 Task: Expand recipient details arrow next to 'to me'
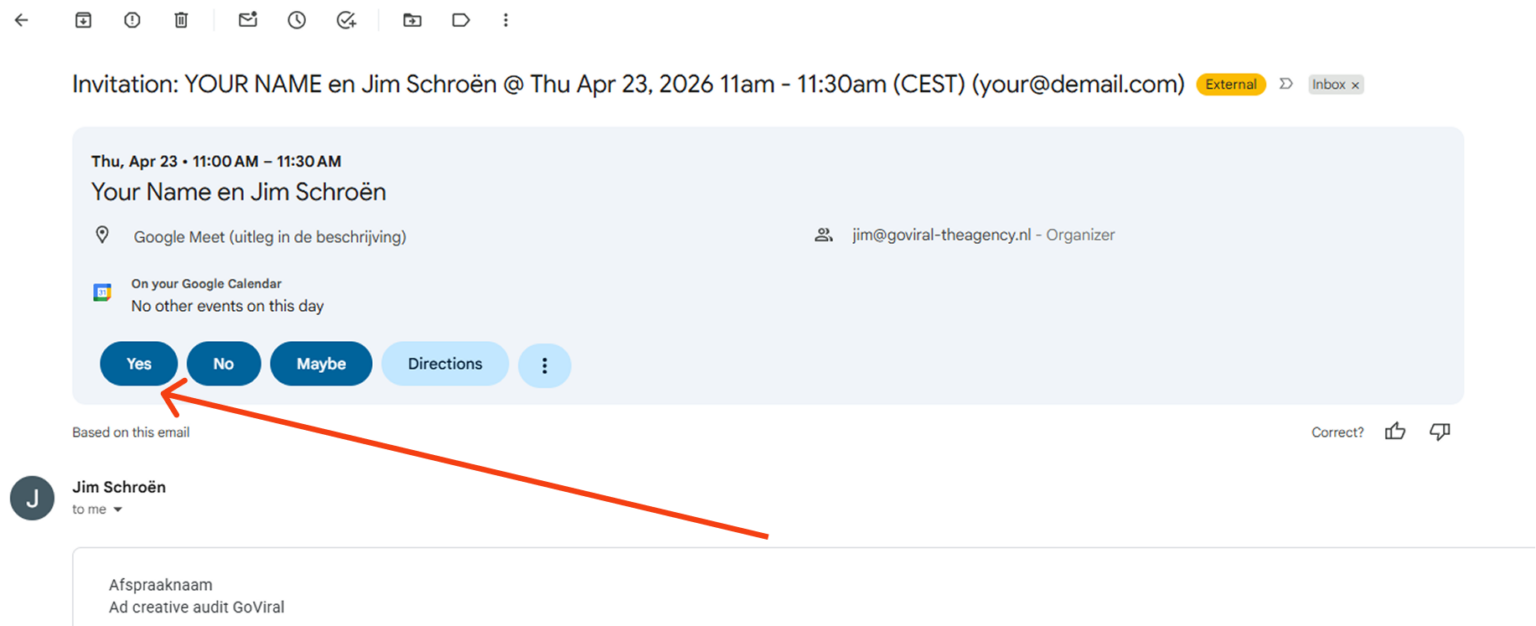click(x=118, y=510)
